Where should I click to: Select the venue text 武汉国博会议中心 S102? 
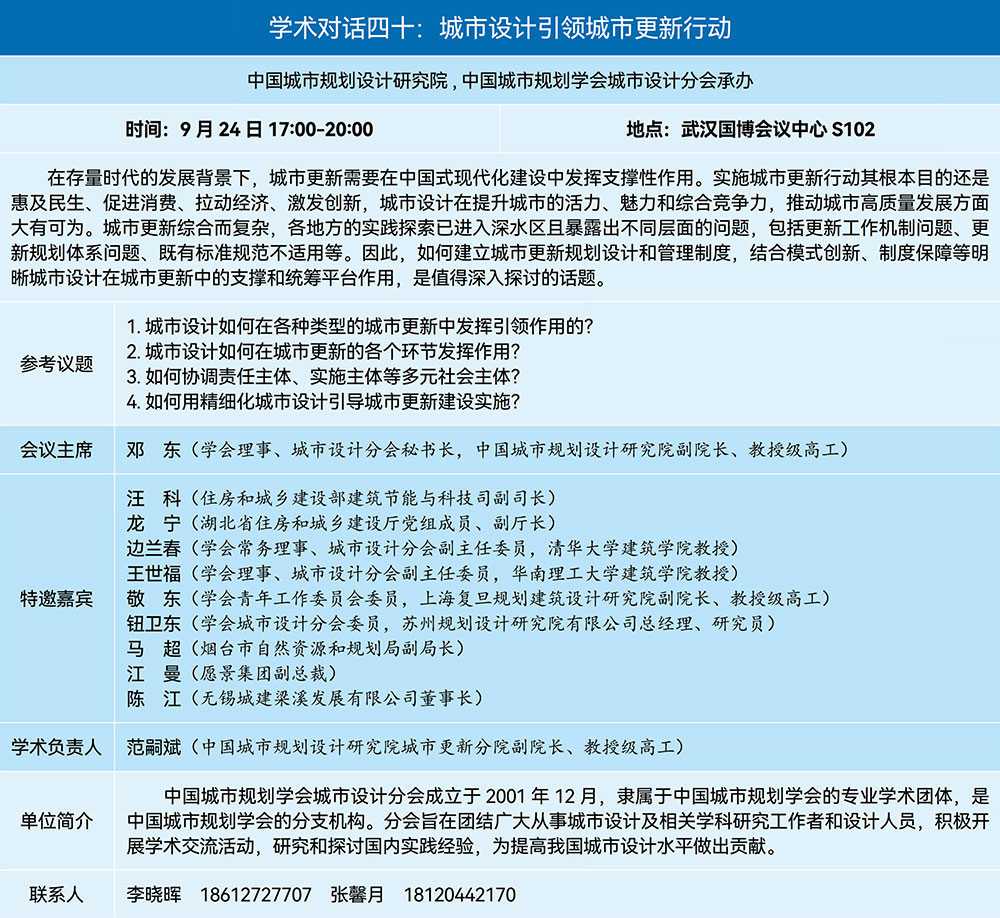pyautogui.click(x=777, y=130)
